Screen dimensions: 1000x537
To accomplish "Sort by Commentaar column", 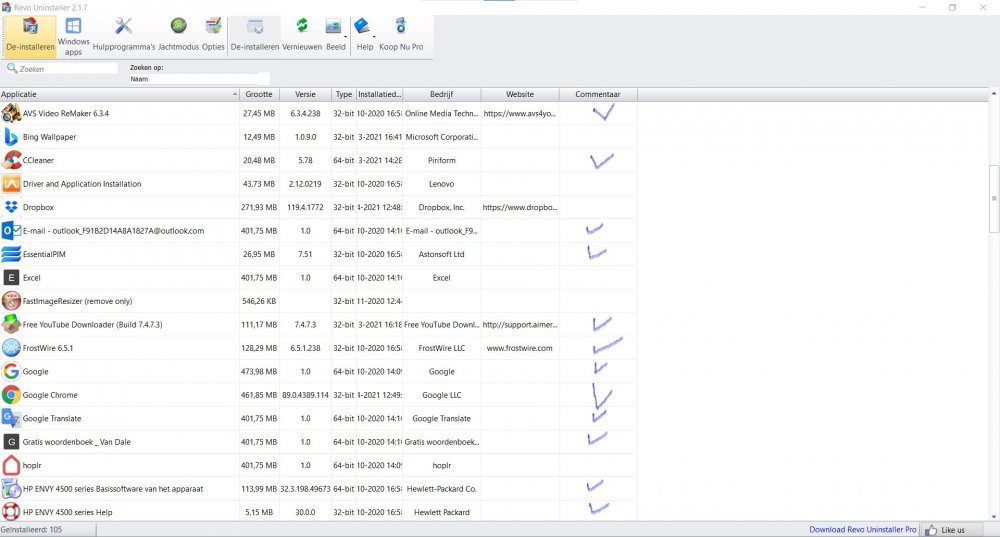I will tap(598, 94).
